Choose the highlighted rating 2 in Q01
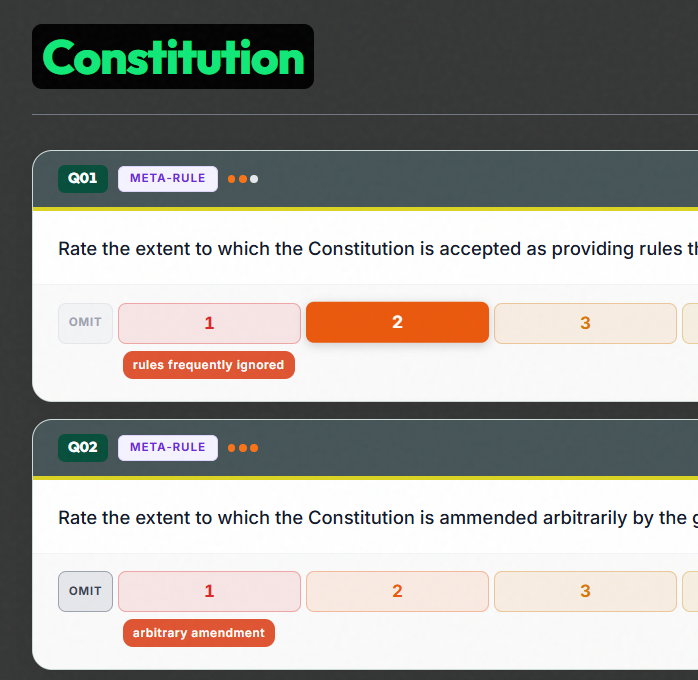Screen dimensions: 698x680 pyautogui.click(x=397, y=322)
